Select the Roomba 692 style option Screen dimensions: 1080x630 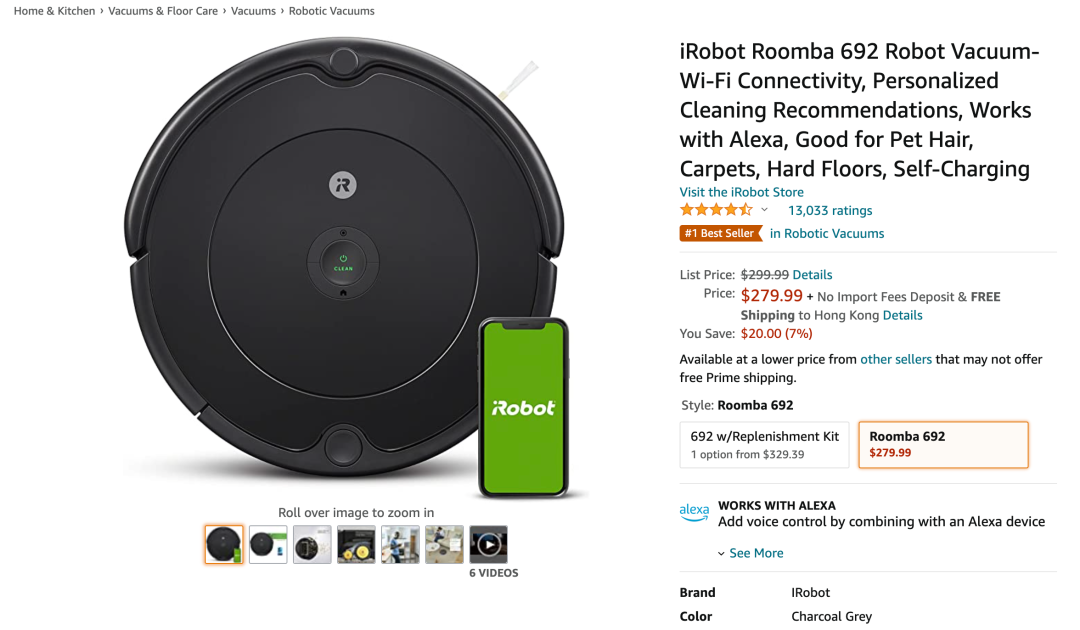pos(943,445)
